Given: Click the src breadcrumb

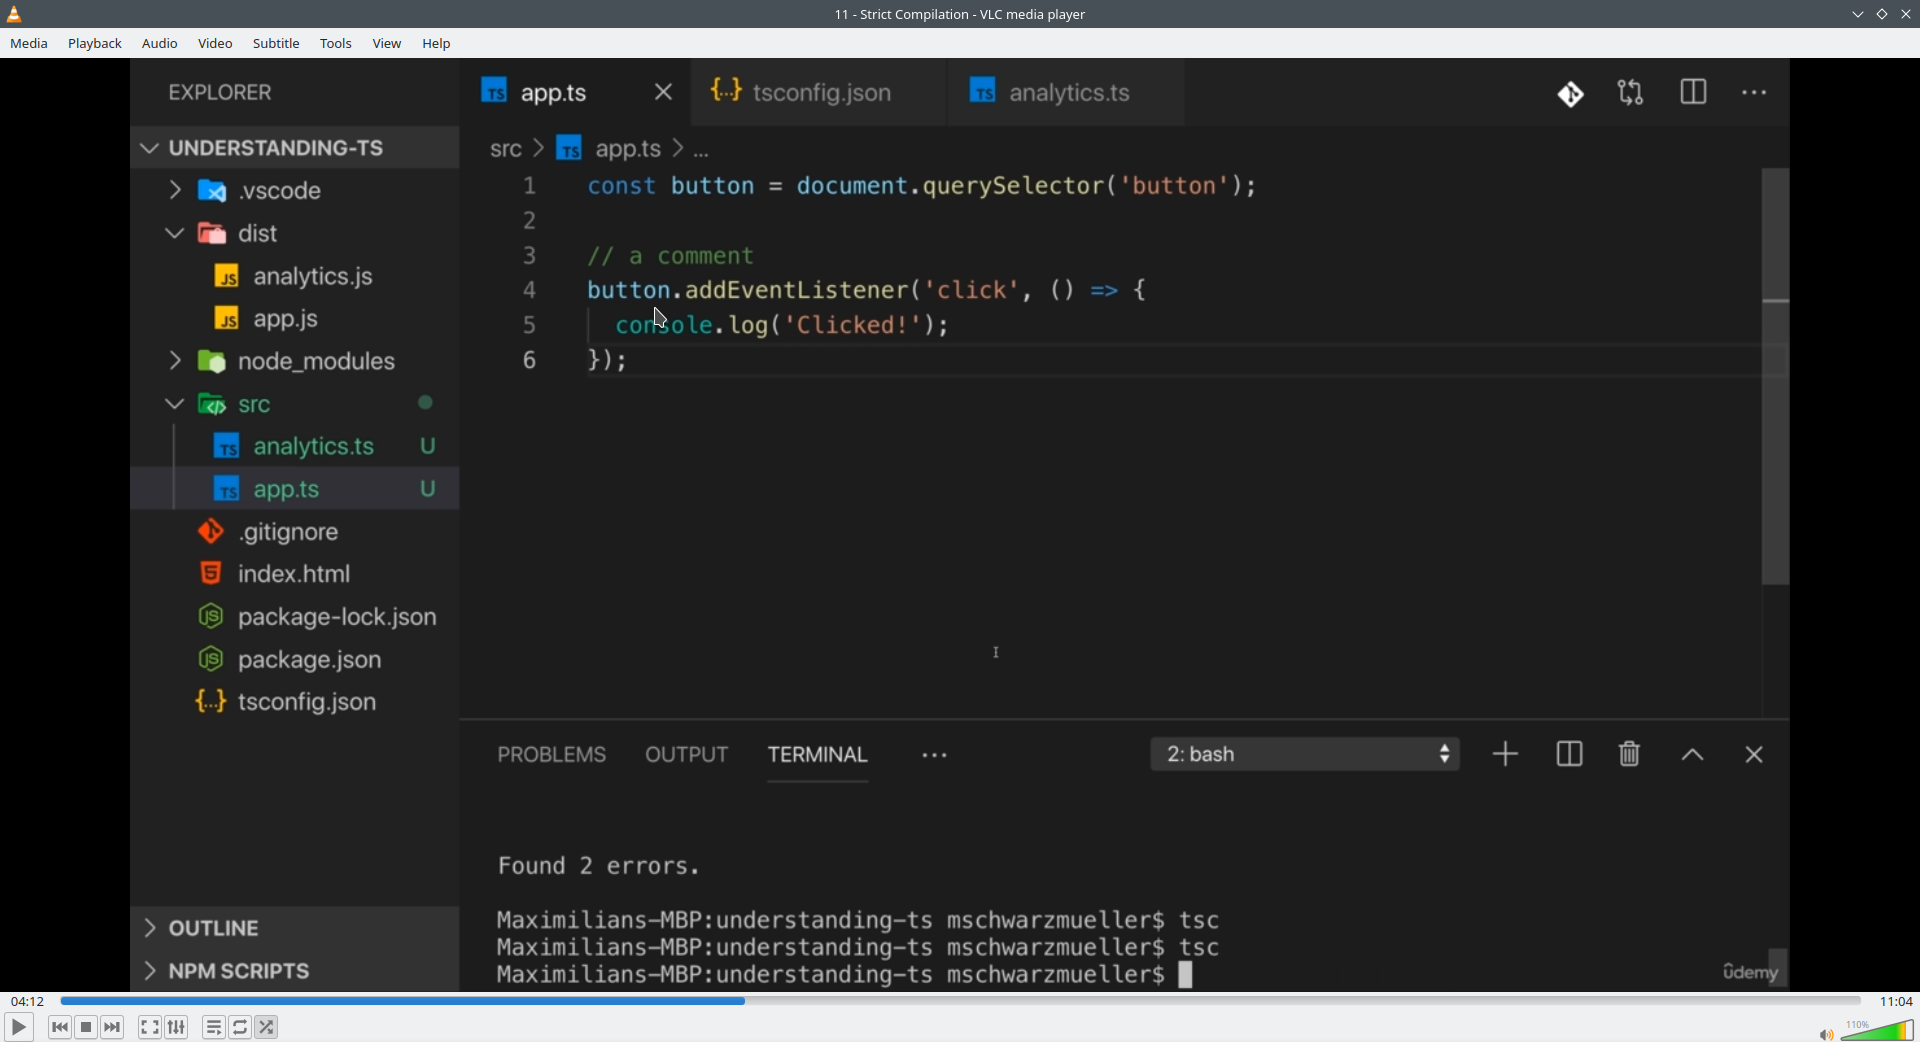Looking at the screenshot, I should [506, 150].
